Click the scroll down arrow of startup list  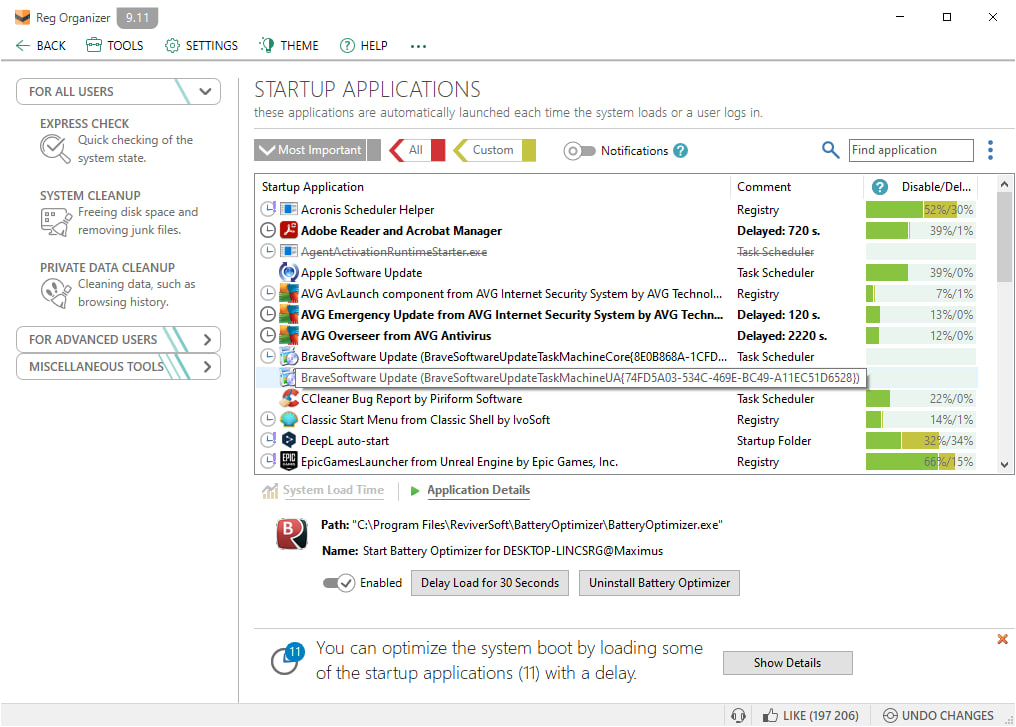coord(1004,465)
